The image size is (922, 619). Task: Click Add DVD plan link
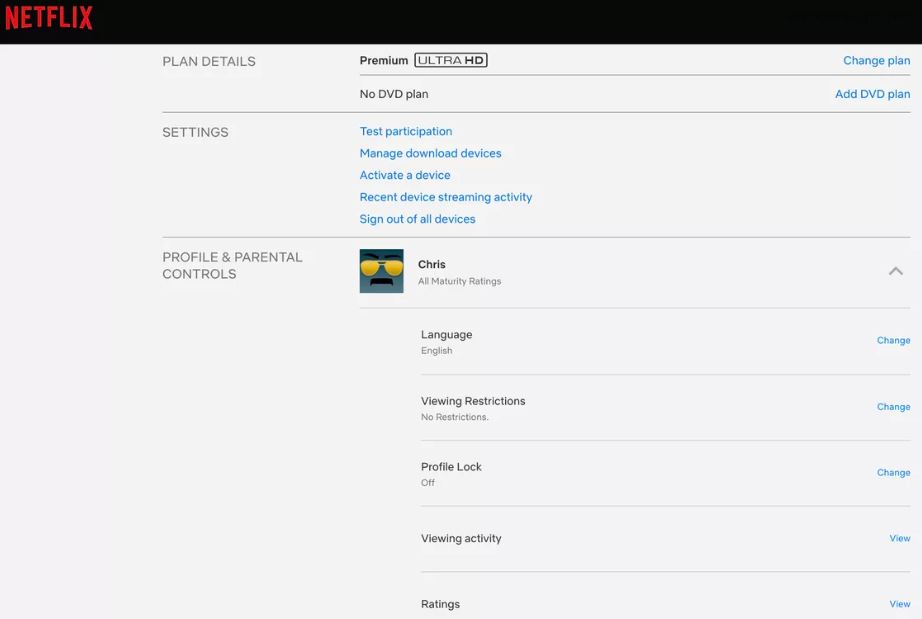pyautogui.click(x=872, y=94)
